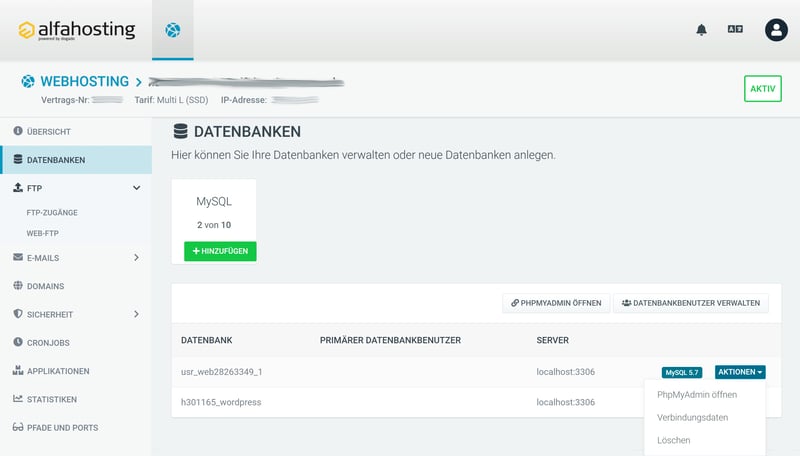This screenshot has width=800, height=456.
Task: Open the FTP-Zugänge submenu link
Action: 52,213
